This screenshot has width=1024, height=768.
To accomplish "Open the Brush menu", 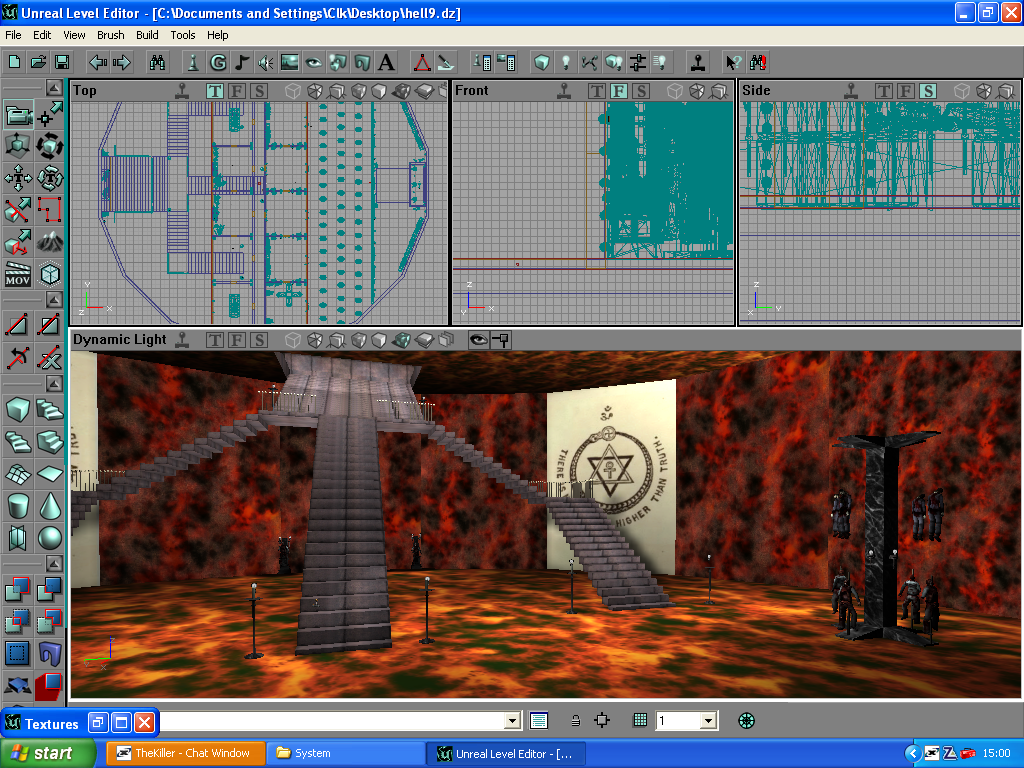I will coord(110,35).
